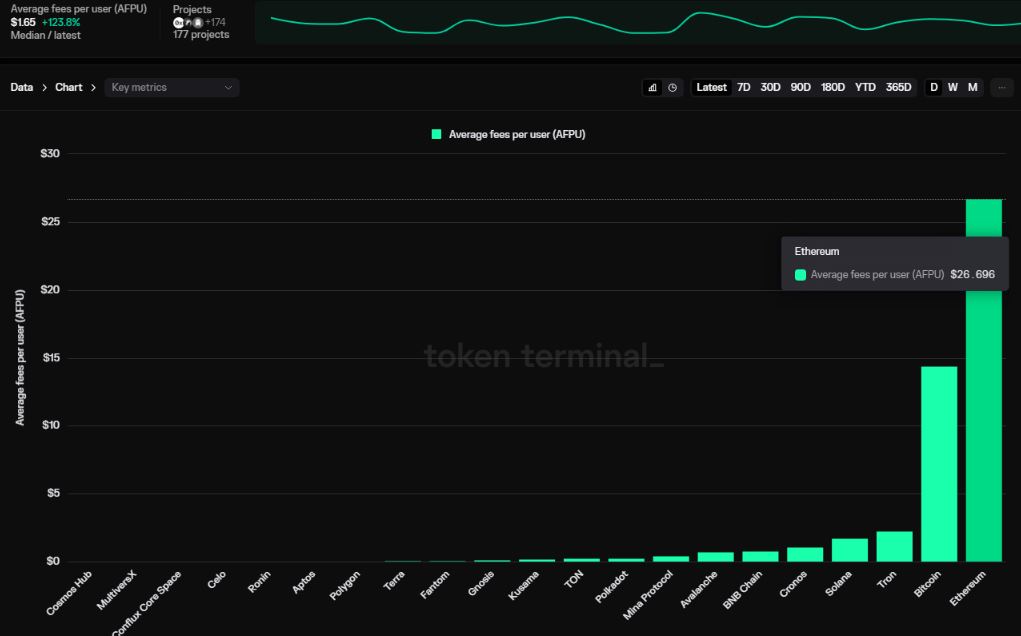The height and width of the screenshot is (636, 1021).
Task: Click the 'Average fees per user (AFPU)' header title
Action: click(78, 9)
